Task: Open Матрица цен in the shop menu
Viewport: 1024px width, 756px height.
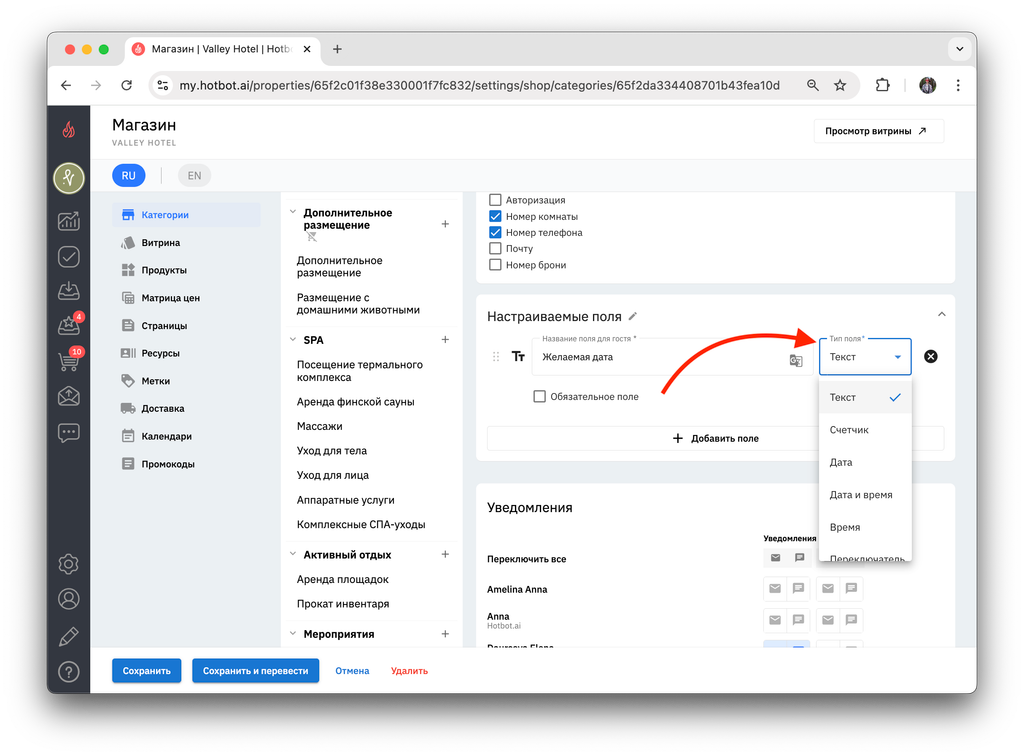Action: coord(170,298)
